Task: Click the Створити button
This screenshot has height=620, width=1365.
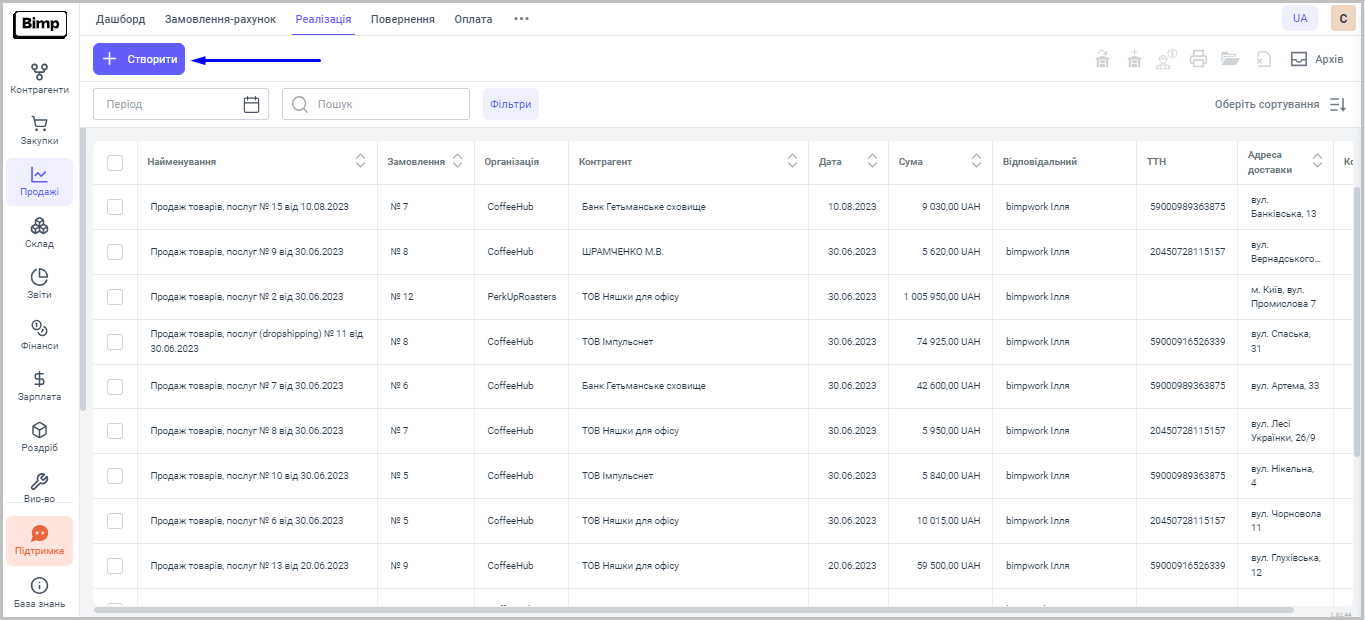Action: tap(139, 59)
